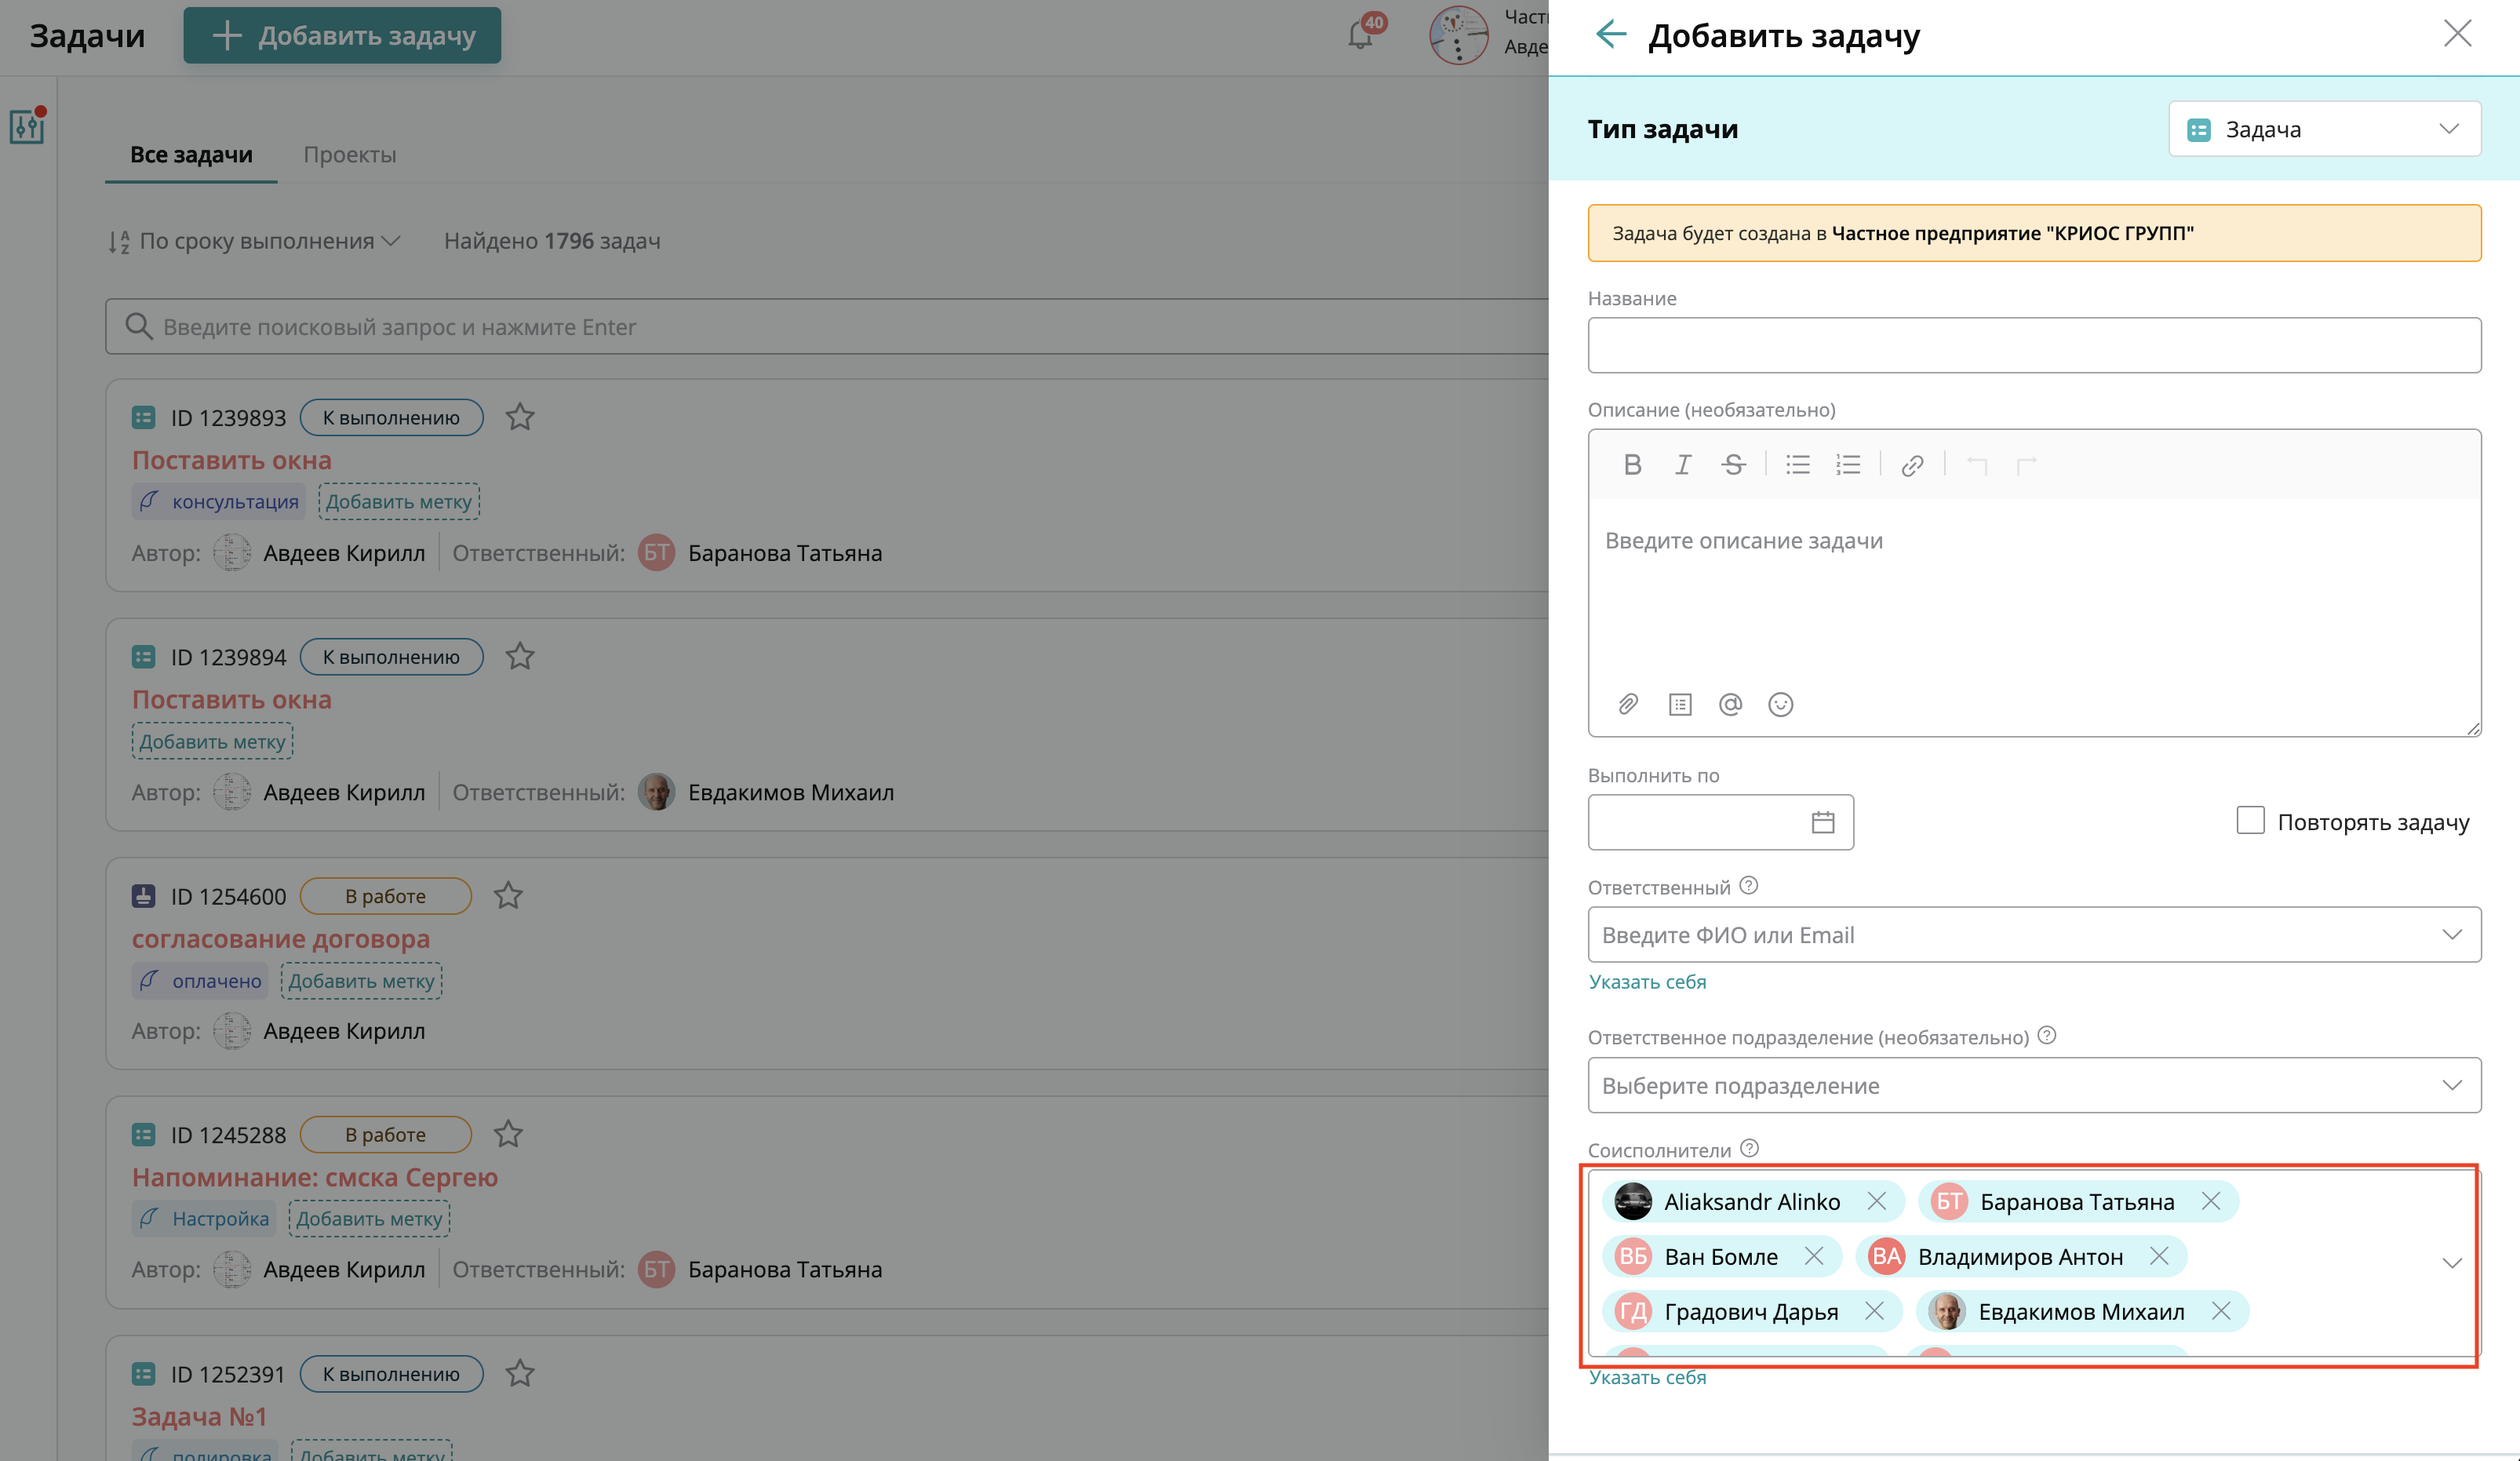This screenshot has width=2520, height=1461.
Task: Switch to the Проекты tab
Action: [x=349, y=155]
